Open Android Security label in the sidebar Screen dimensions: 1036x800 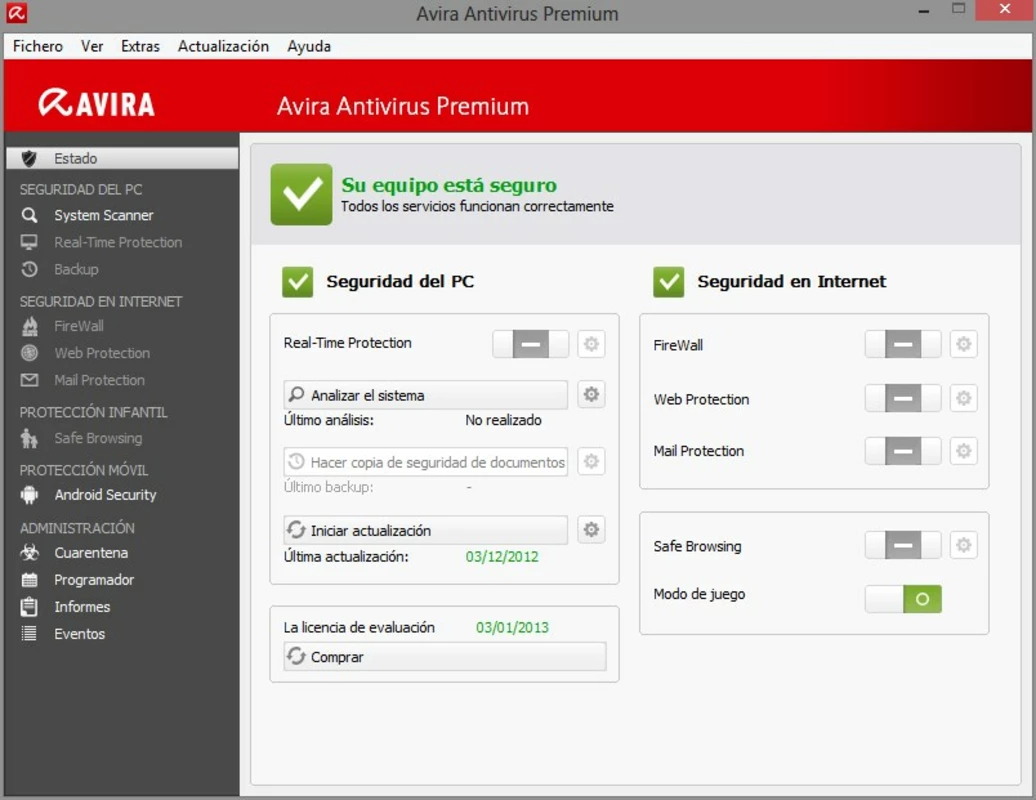(x=106, y=495)
